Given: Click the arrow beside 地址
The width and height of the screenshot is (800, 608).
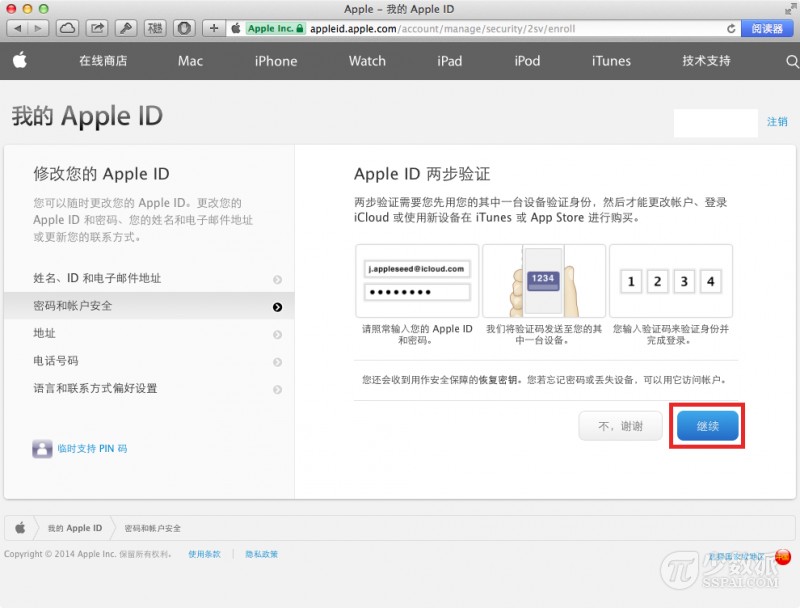Looking at the screenshot, I should click(x=278, y=335).
